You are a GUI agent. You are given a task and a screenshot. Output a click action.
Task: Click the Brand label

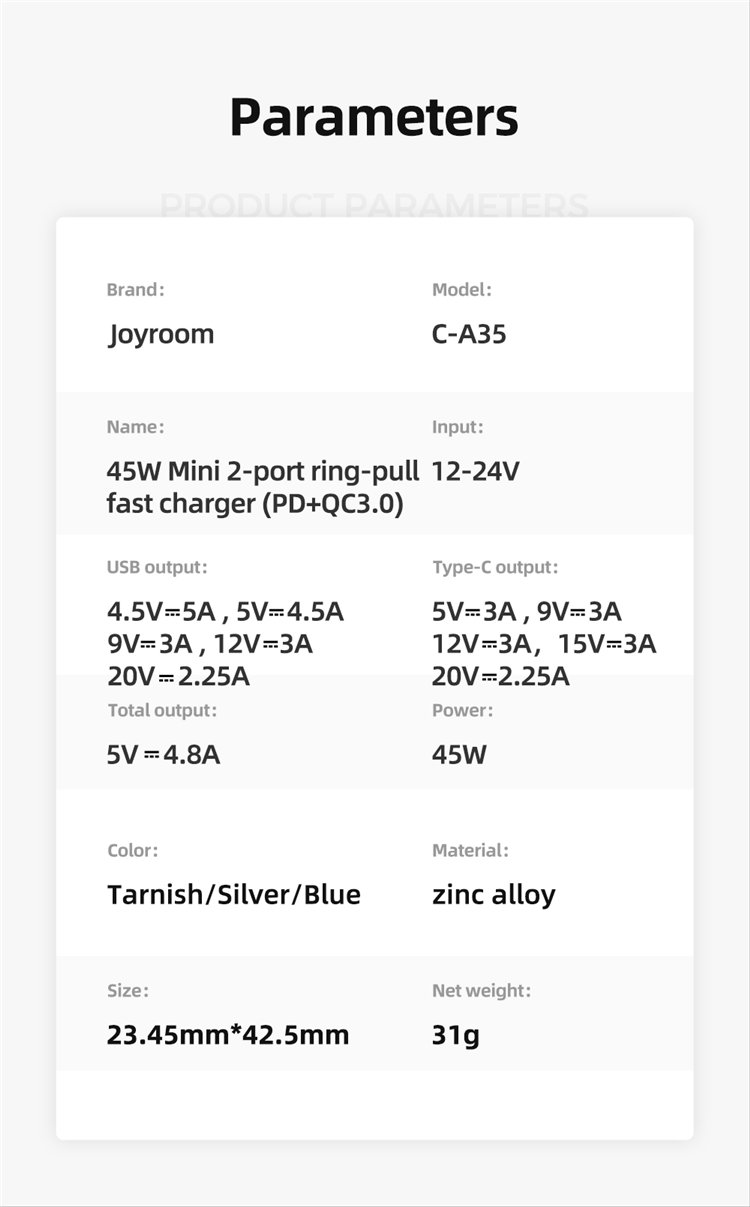(135, 290)
